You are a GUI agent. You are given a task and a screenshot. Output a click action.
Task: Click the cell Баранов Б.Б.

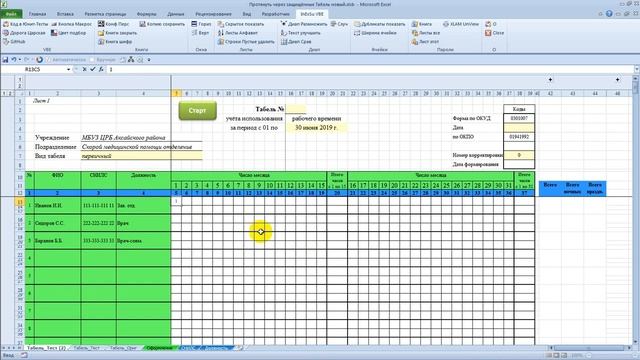(x=58, y=241)
